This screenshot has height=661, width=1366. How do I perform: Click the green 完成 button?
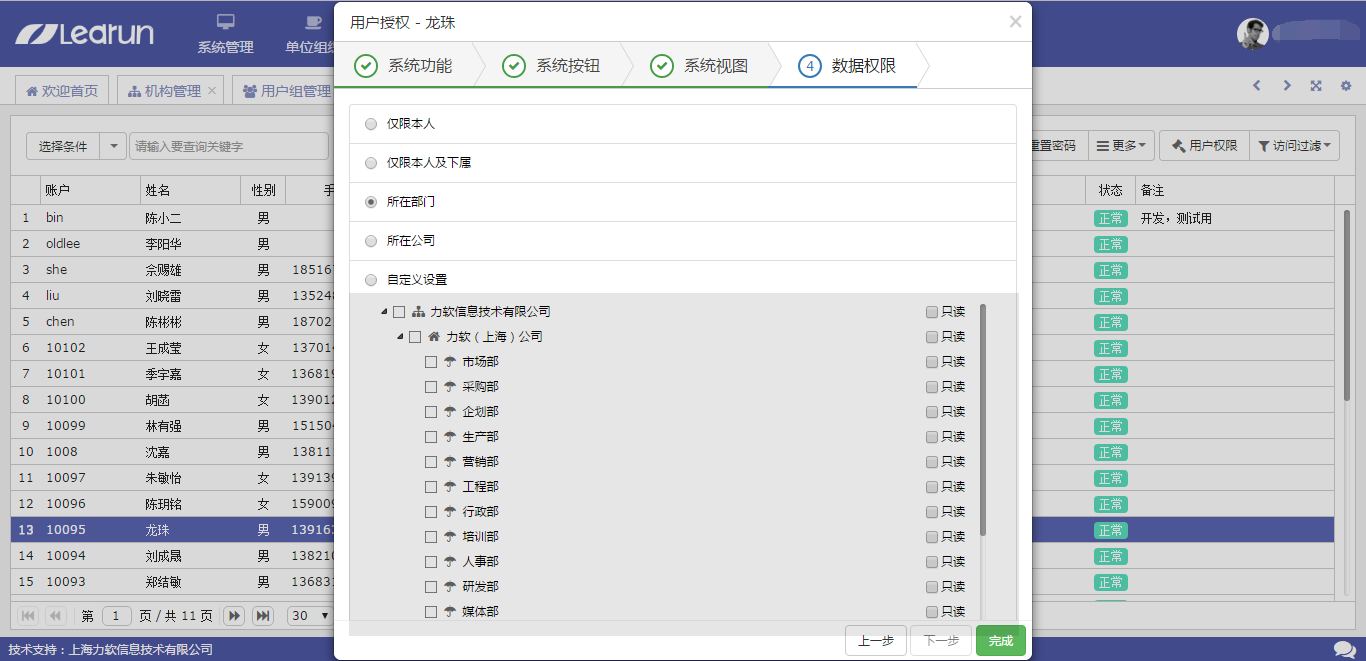click(1001, 641)
